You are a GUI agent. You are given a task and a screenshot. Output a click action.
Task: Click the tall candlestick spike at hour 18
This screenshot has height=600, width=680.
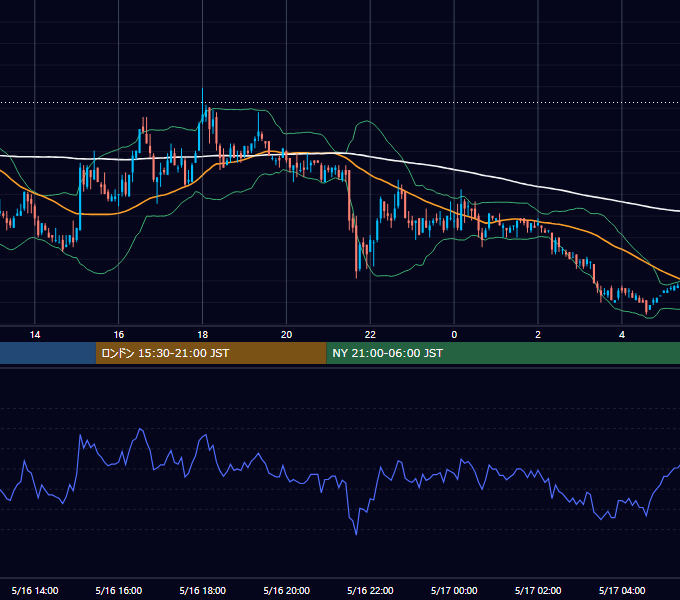point(203,108)
